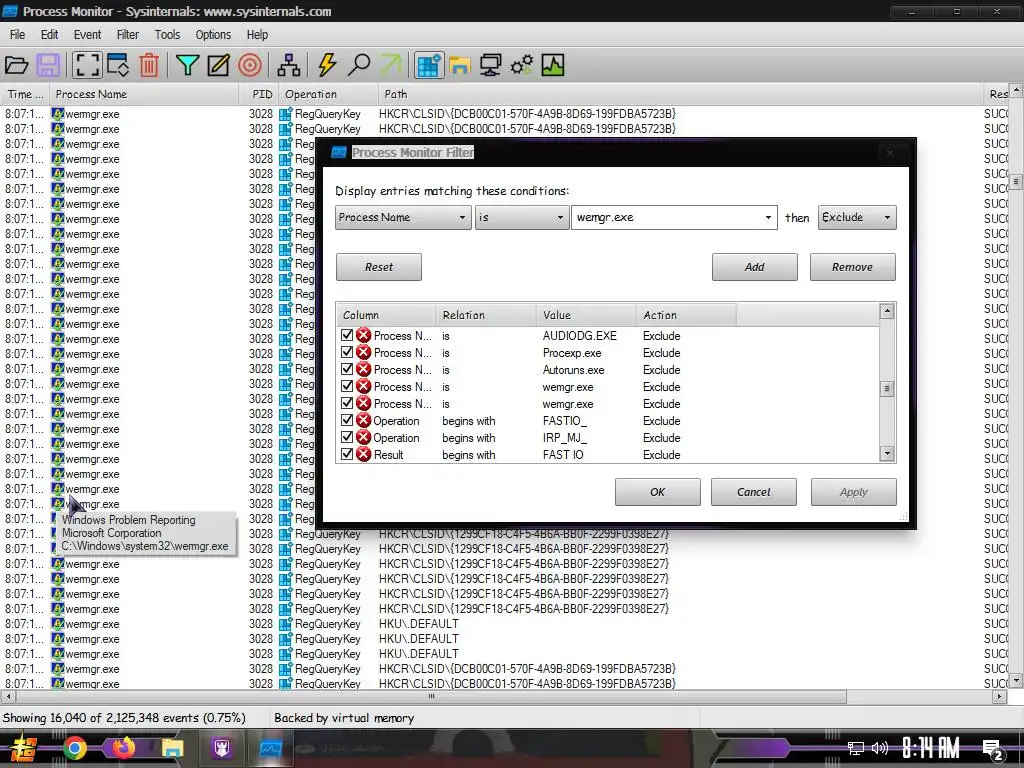The height and width of the screenshot is (768, 1024).
Task: Click the PID column header
Action: [x=259, y=94]
